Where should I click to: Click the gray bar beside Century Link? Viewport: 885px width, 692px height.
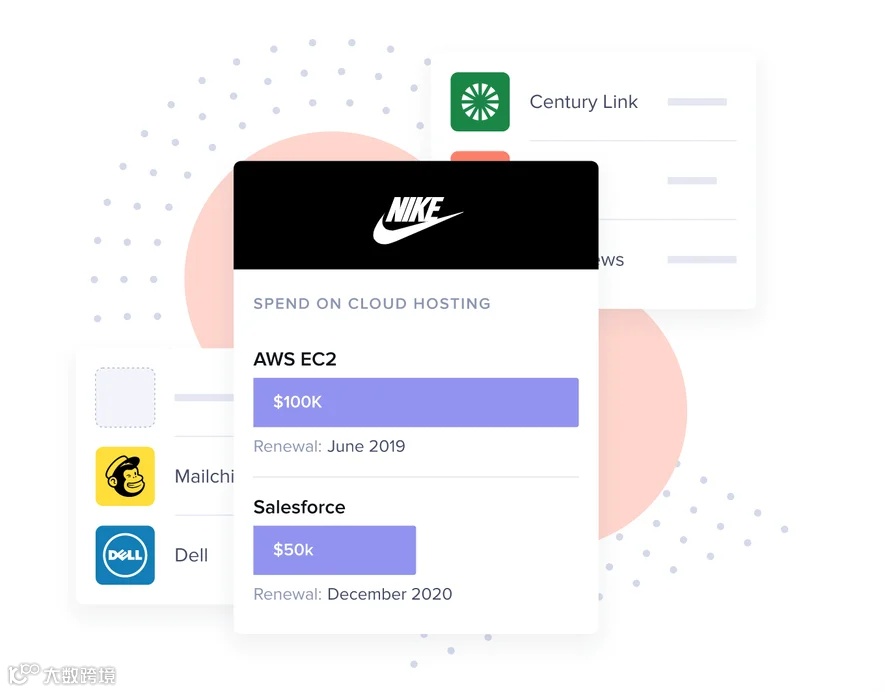pyautogui.click(x=697, y=102)
